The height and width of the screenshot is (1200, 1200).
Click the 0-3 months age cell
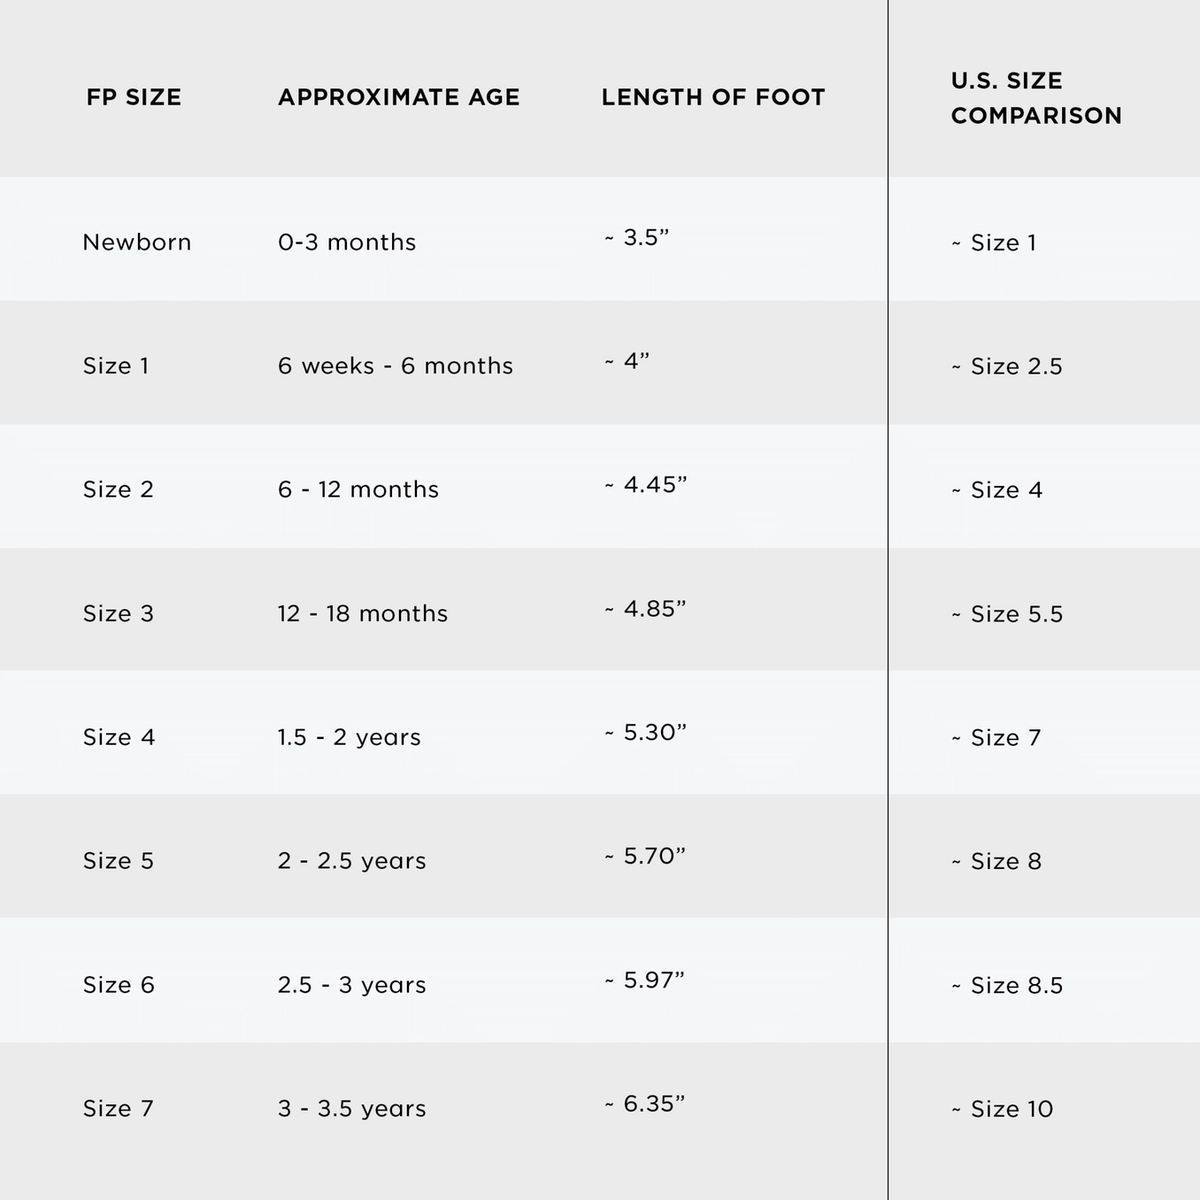tap(347, 242)
